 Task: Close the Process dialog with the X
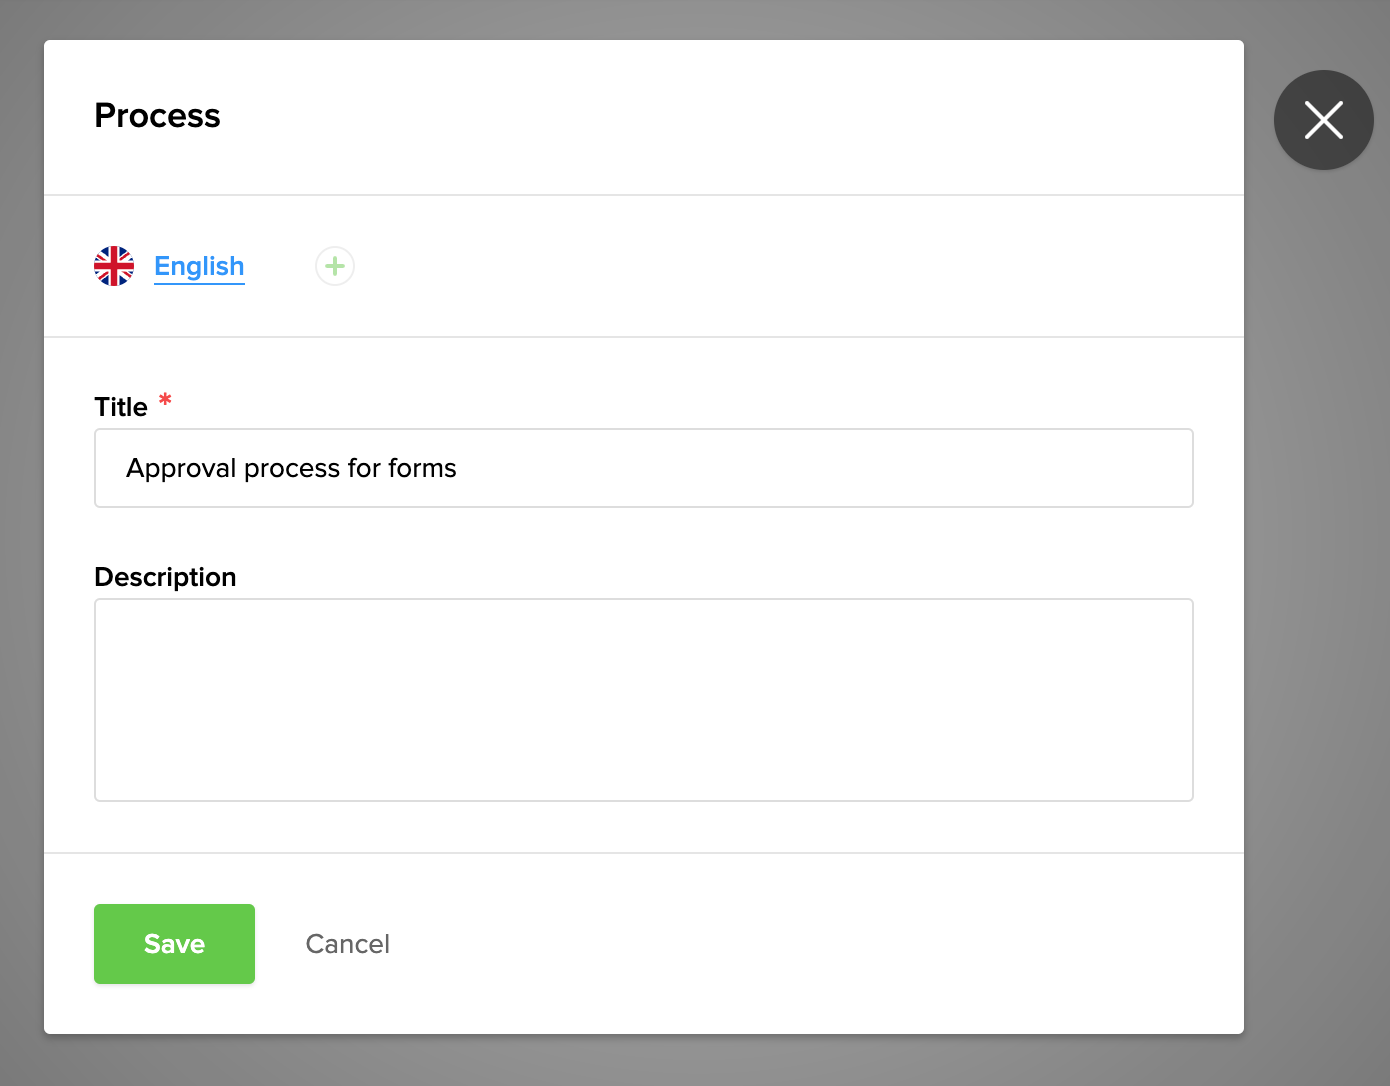pos(1323,120)
